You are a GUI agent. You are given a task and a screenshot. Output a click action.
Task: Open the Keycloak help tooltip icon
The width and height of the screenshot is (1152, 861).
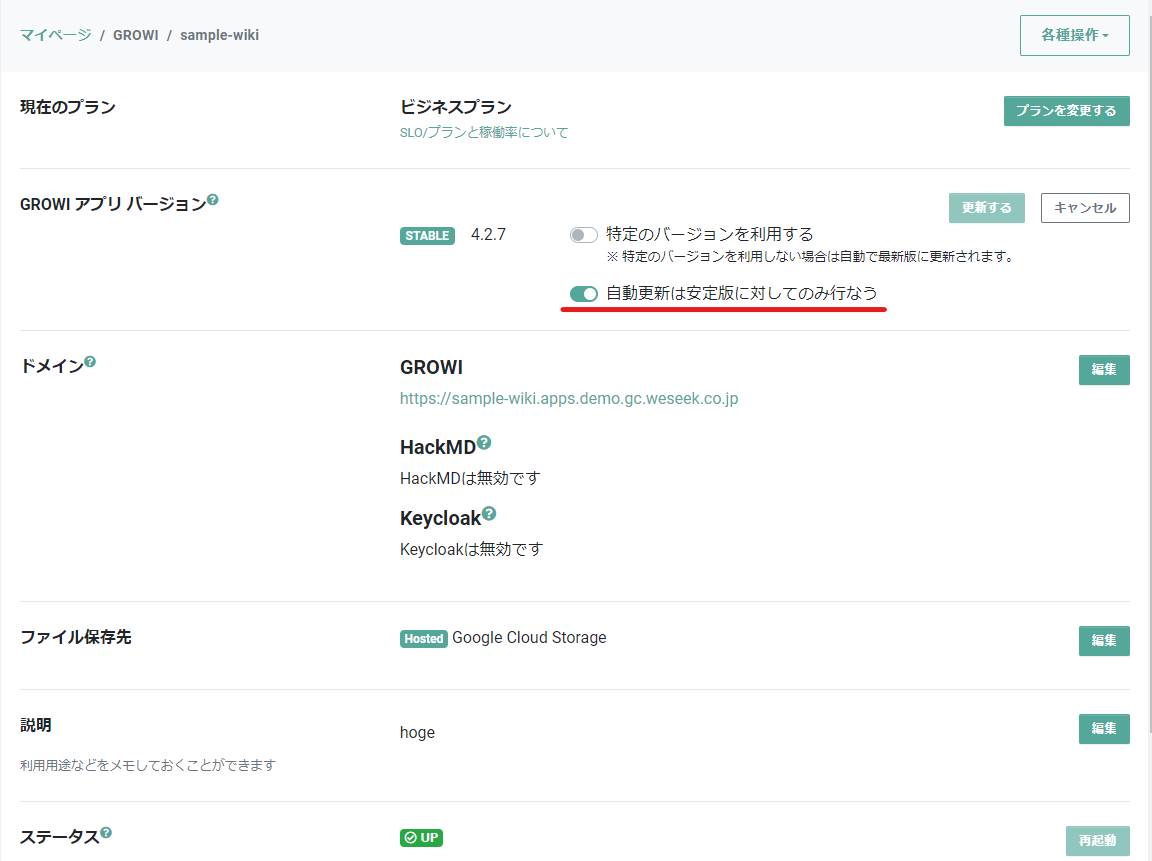pyautogui.click(x=489, y=514)
